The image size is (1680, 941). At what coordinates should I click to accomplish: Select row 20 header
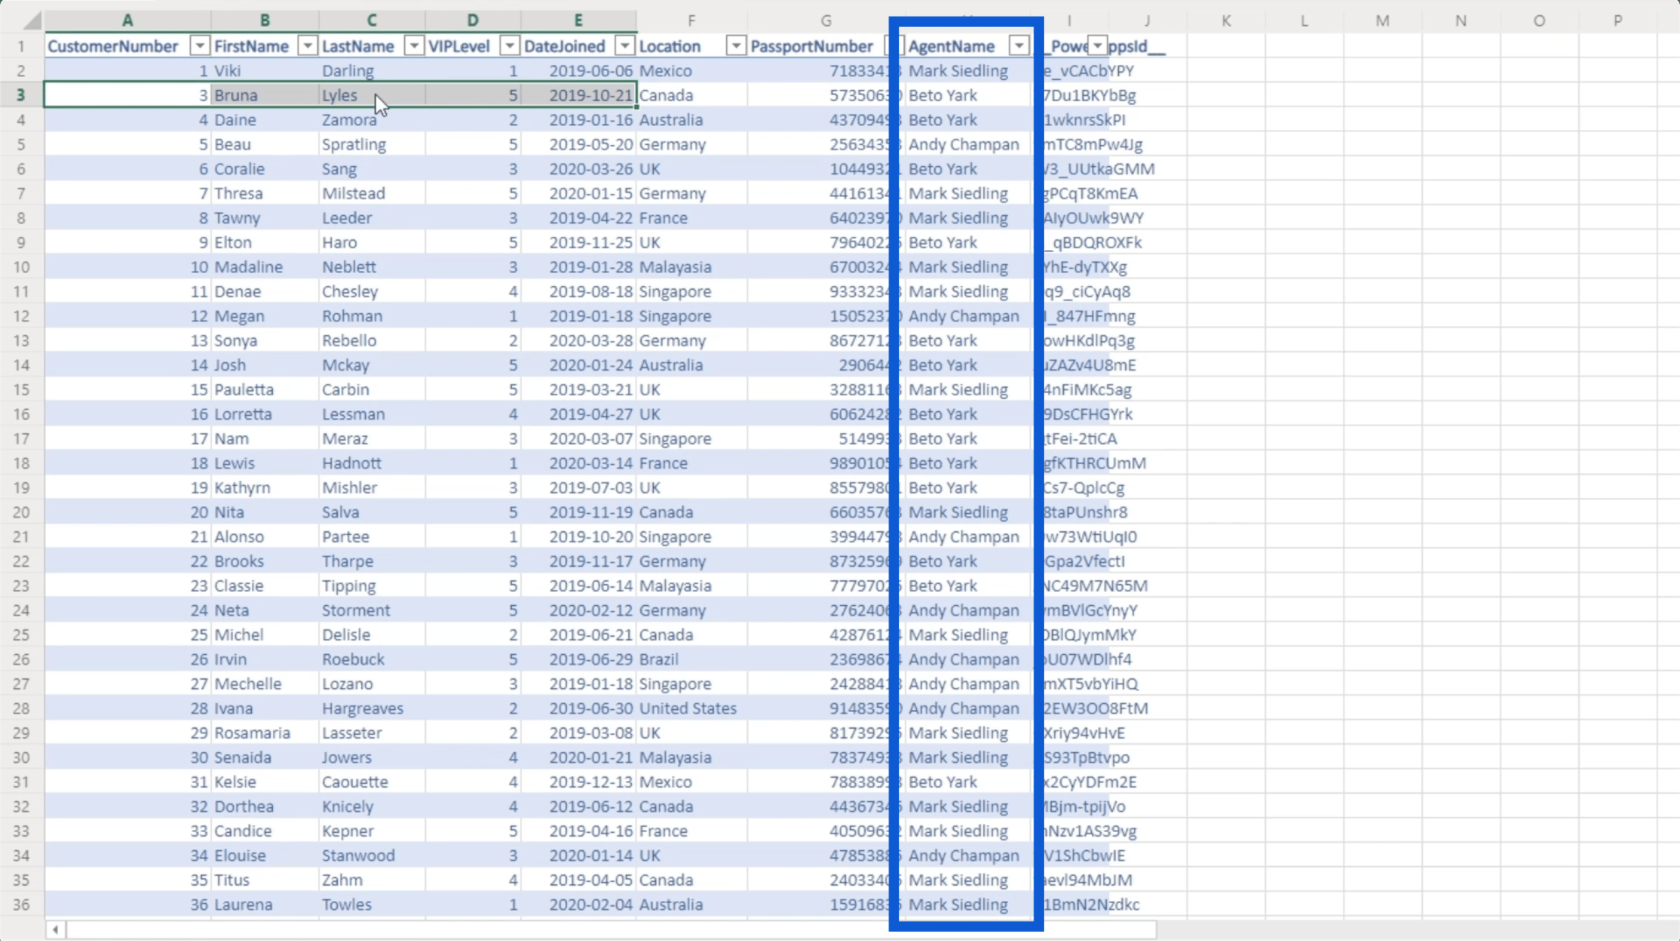pos(21,512)
